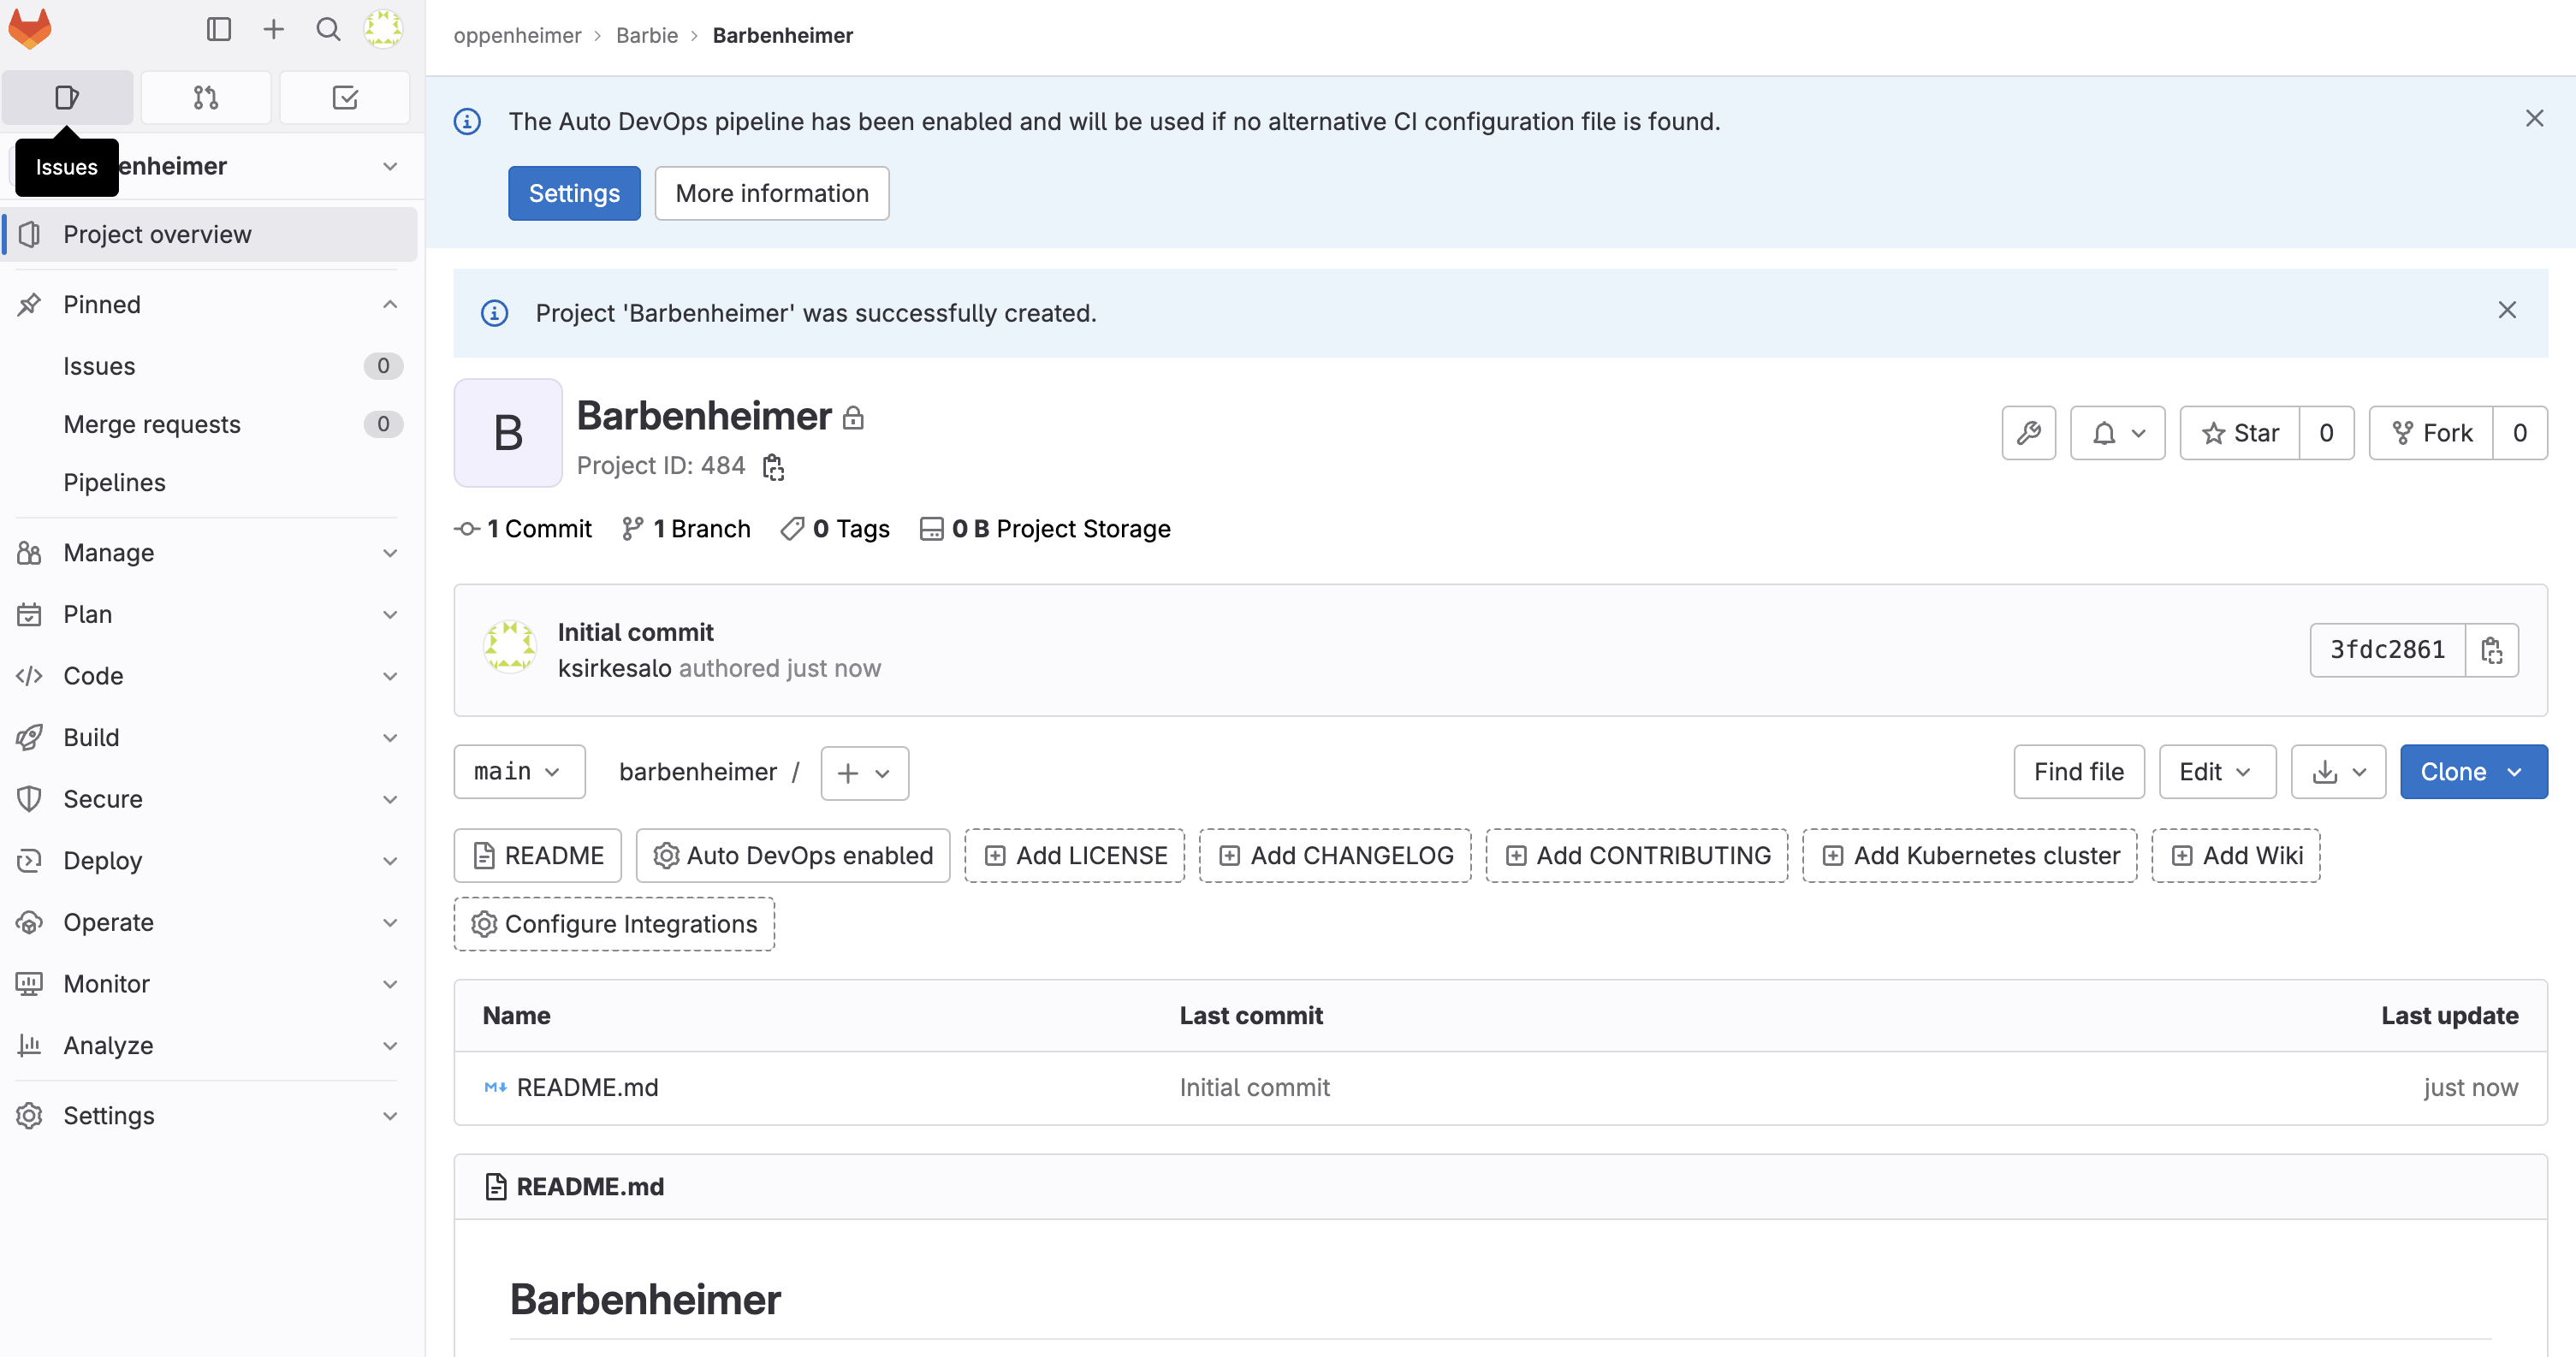The width and height of the screenshot is (2576, 1357).
Task: Click the create new item plus icon
Action: [x=273, y=29]
